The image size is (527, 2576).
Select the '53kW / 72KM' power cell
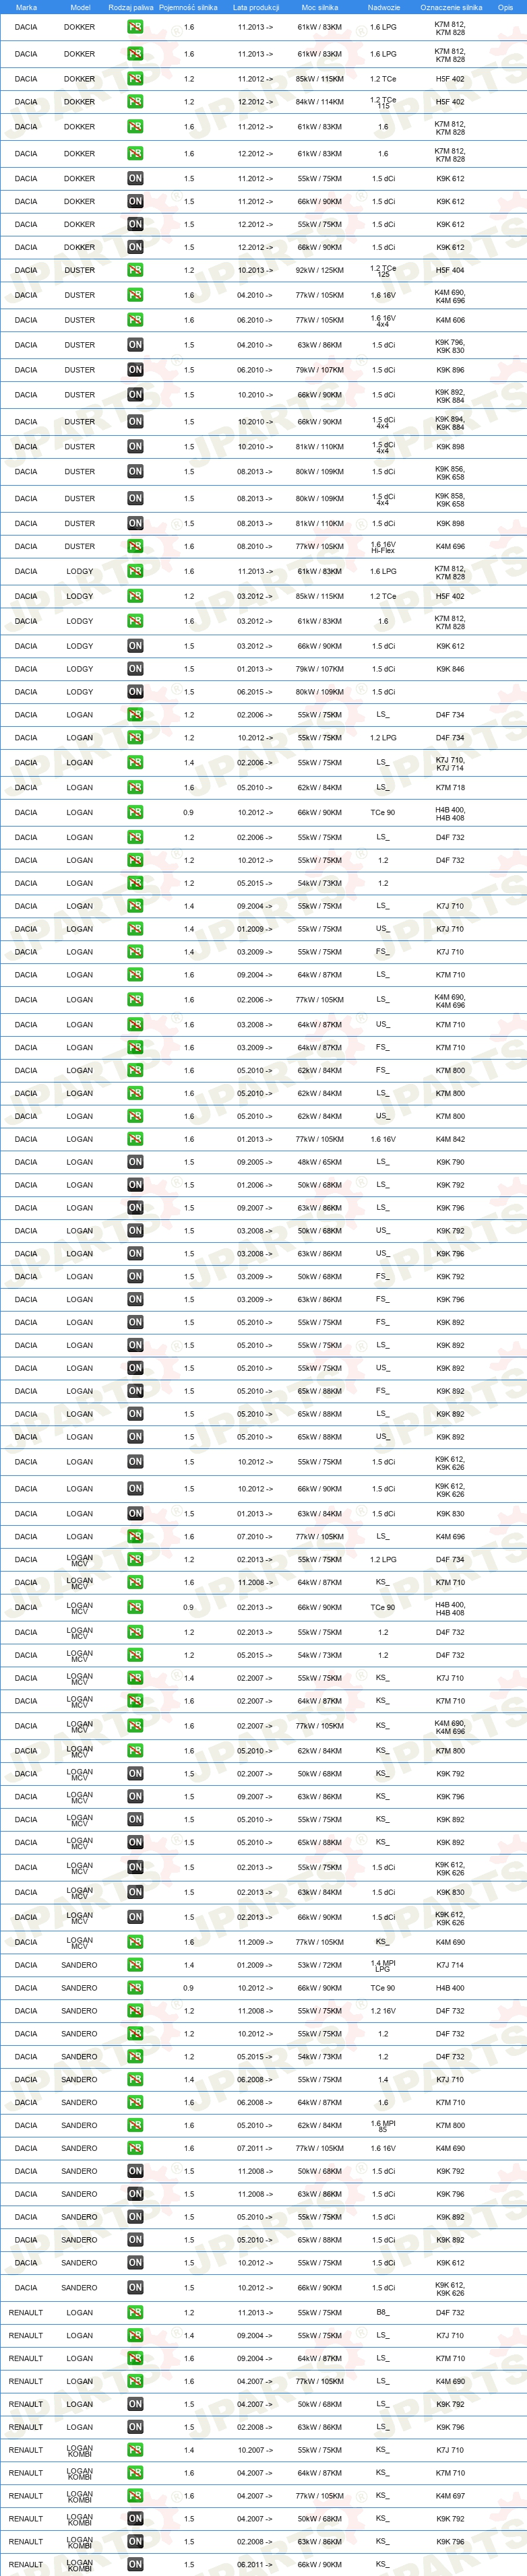(x=319, y=1966)
